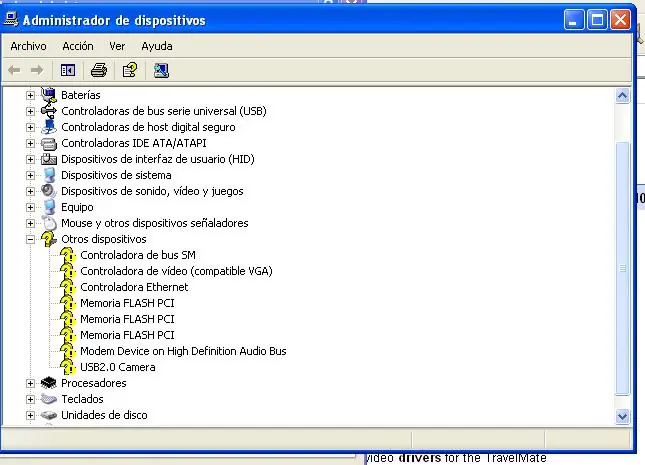Click the back arrow toolbar button
This screenshot has height=465, width=645.
click(x=14, y=70)
